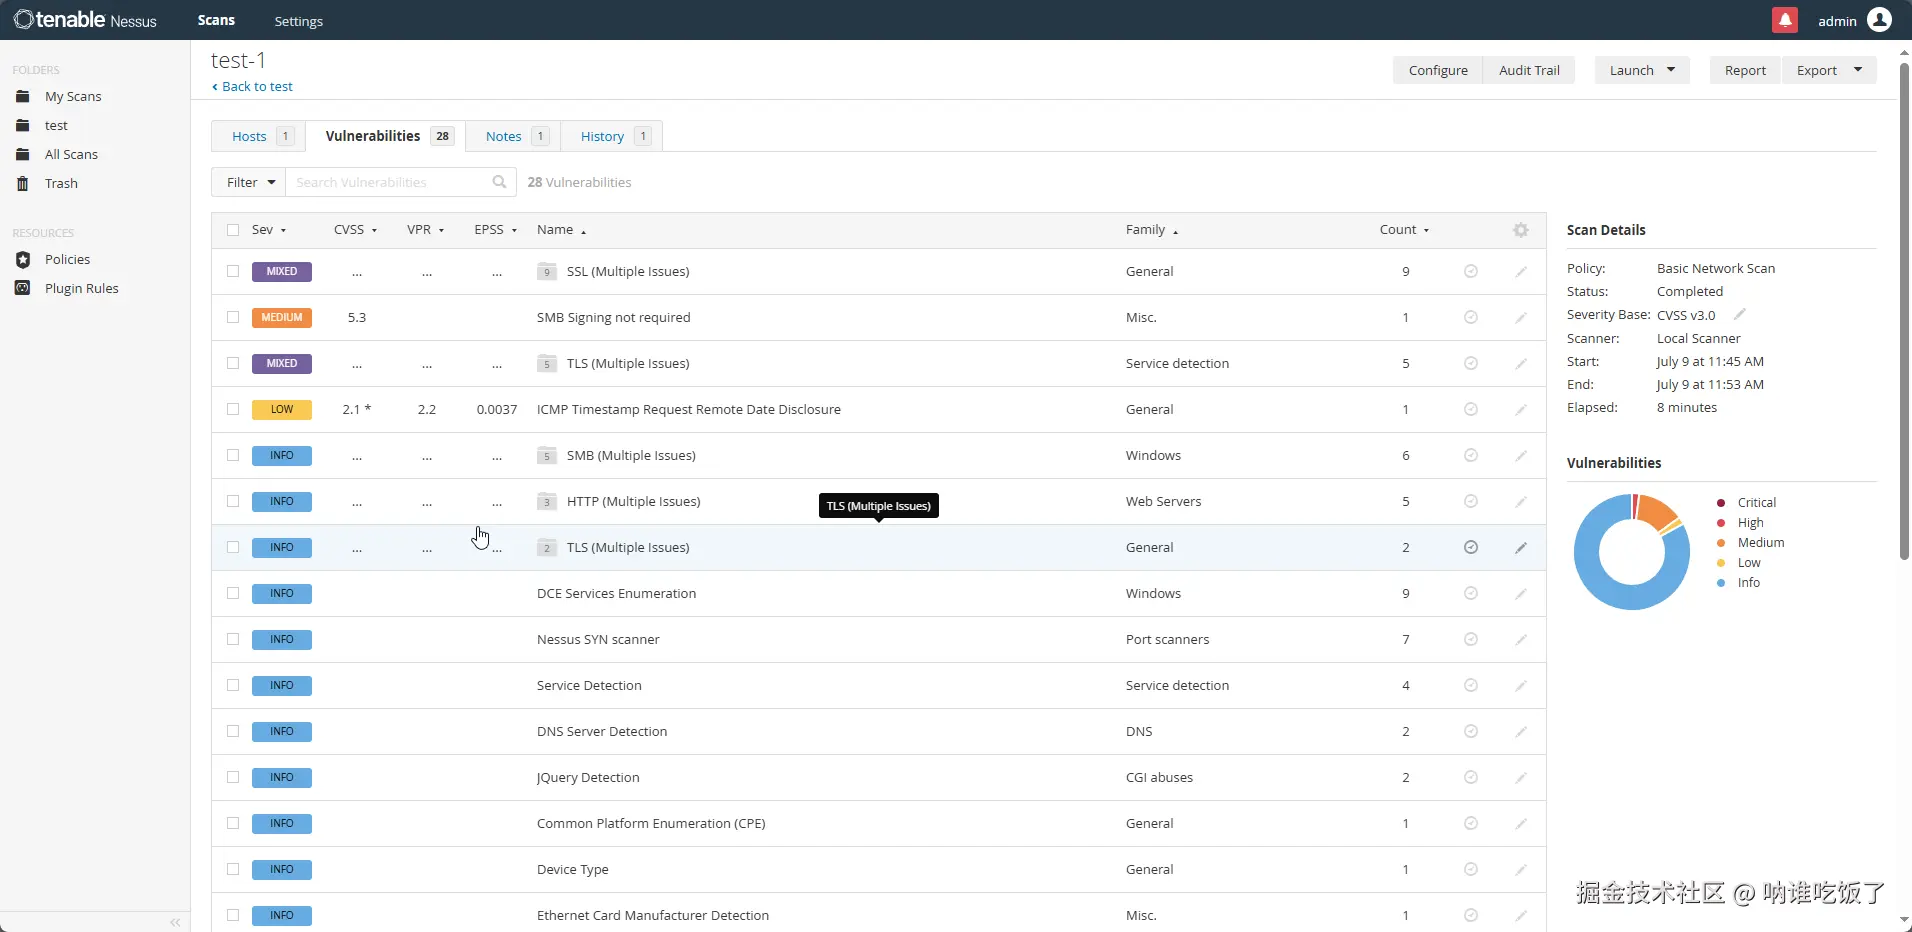Screen dimensions: 1912x932
Task: Sort by the Count column
Action: pyautogui.click(x=1404, y=230)
